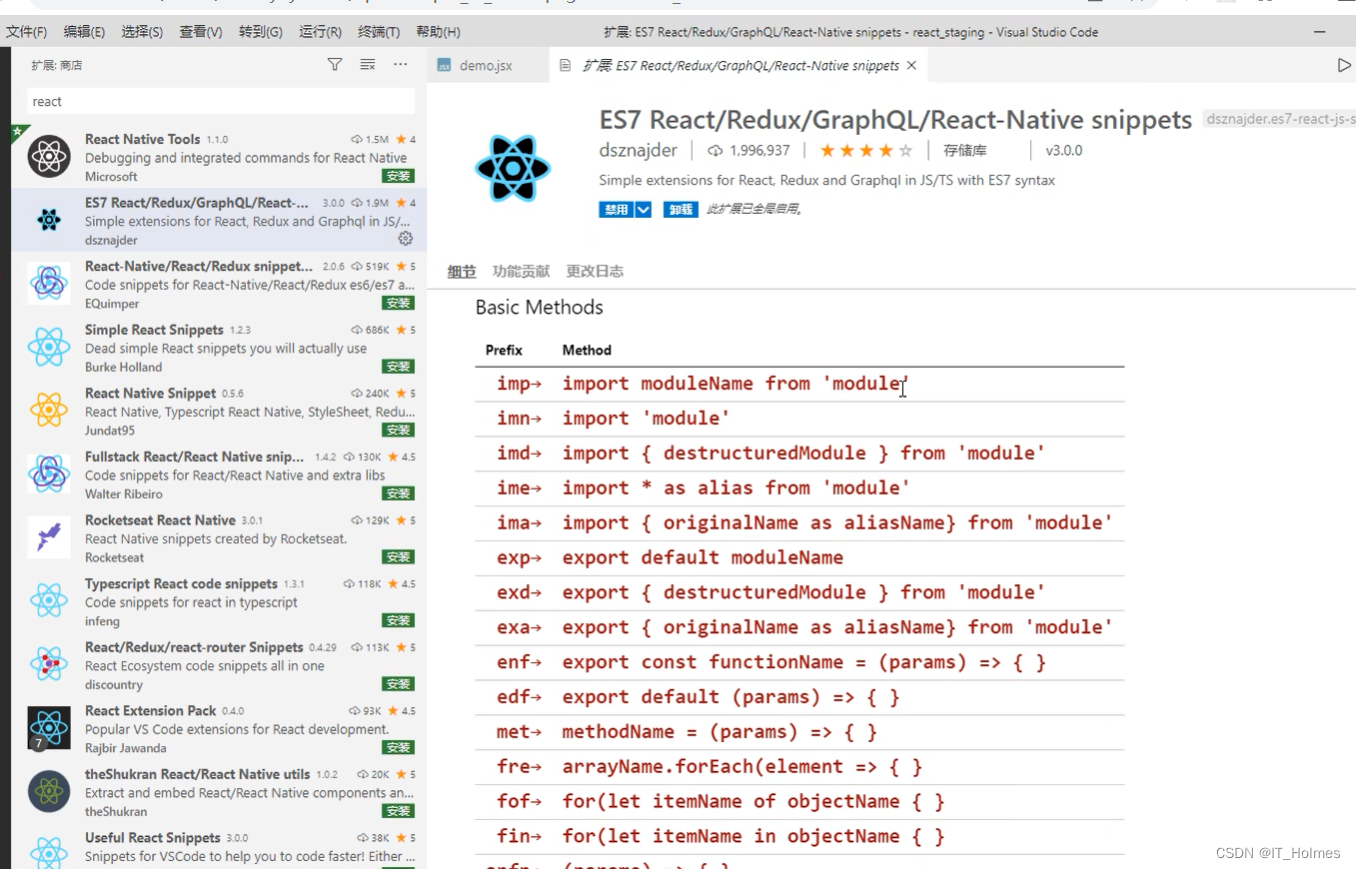Viewport: 1356px width, 869px height.
Task: Click the React Native Snippet orange icon
Action: (49, 410)
